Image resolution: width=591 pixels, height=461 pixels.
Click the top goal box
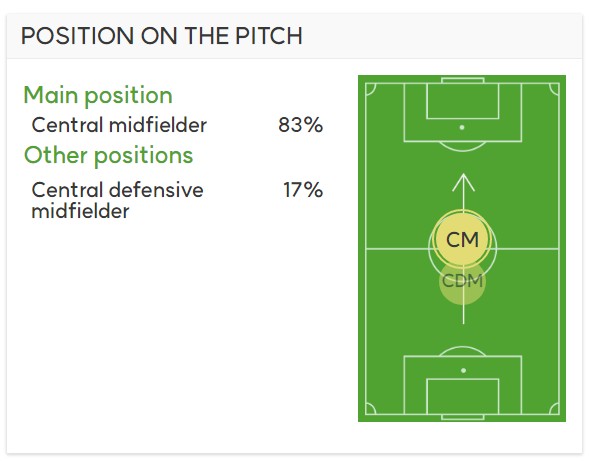462,101
